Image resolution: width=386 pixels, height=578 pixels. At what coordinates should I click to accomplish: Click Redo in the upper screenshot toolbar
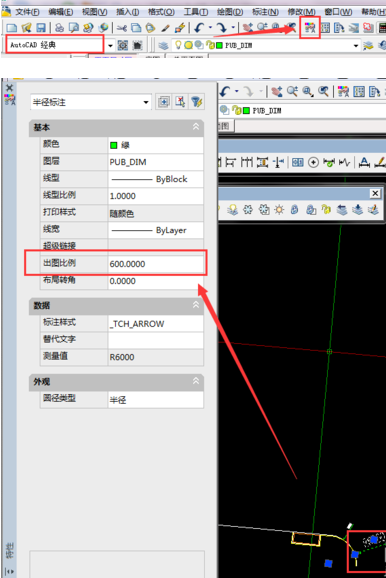(221, 28)
